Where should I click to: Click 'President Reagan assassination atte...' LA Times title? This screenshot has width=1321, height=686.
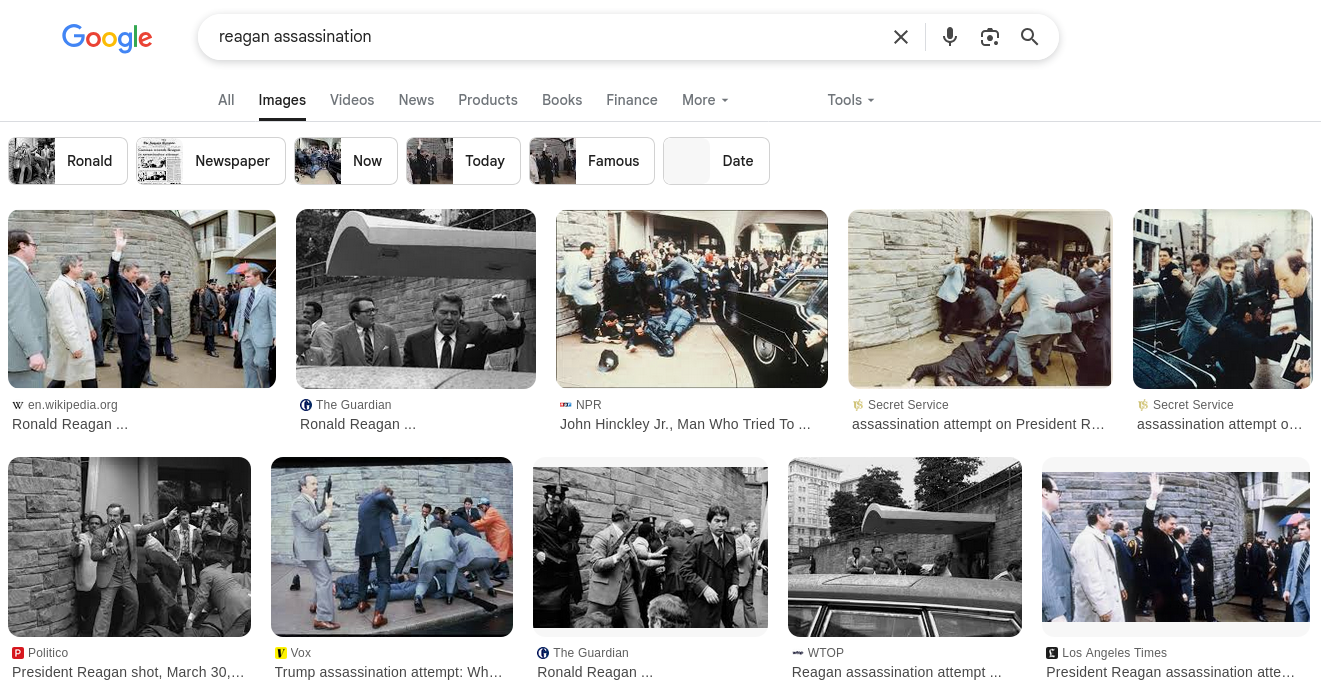1170,672
